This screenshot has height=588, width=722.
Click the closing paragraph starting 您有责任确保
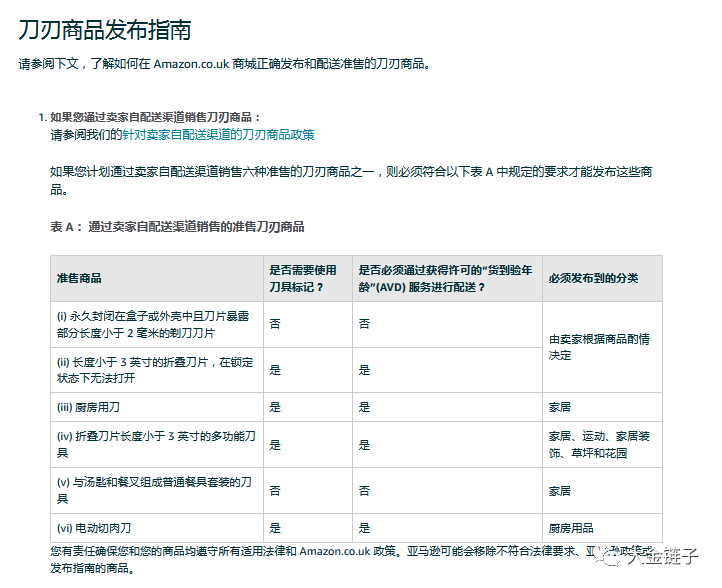(x=351, y=559)
